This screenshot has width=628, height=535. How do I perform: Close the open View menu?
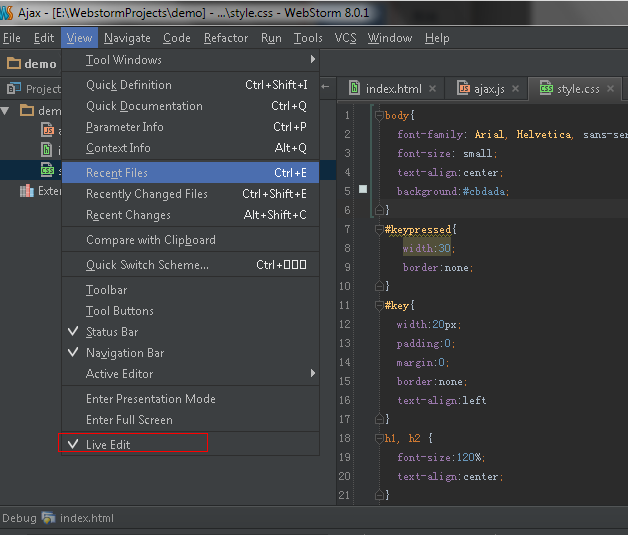pos(79,38)
